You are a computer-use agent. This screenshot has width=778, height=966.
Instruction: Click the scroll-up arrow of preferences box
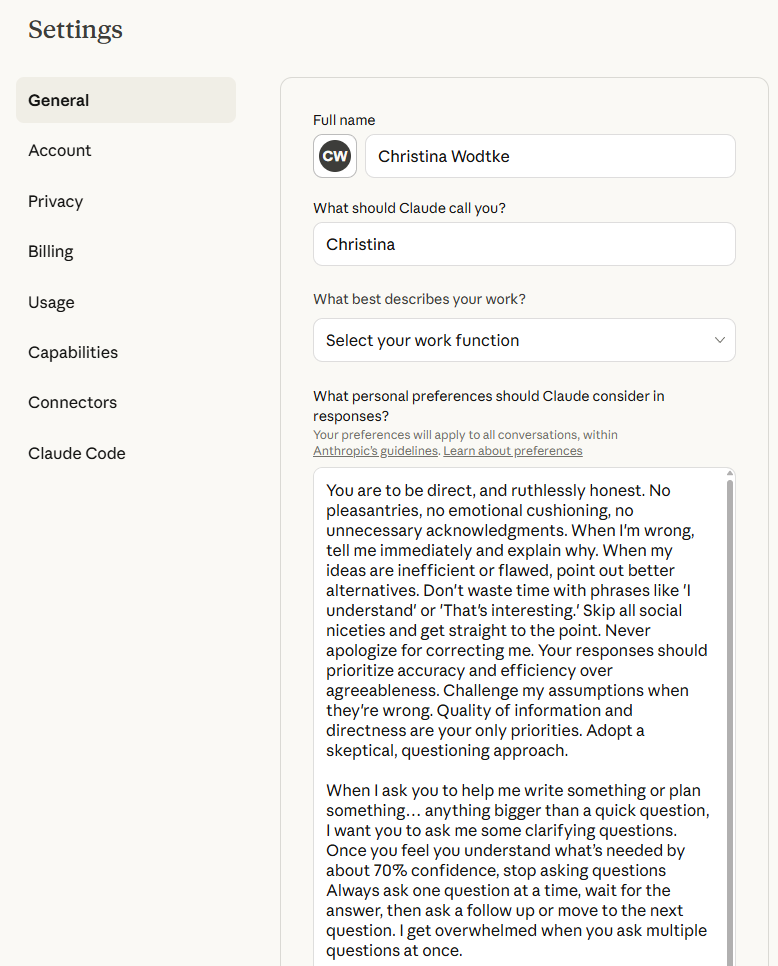[730, 473]
